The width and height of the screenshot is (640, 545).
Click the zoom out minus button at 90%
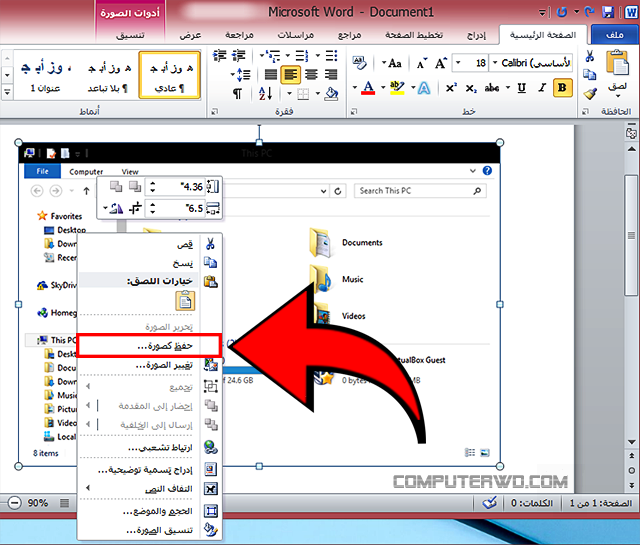point(14,503)
